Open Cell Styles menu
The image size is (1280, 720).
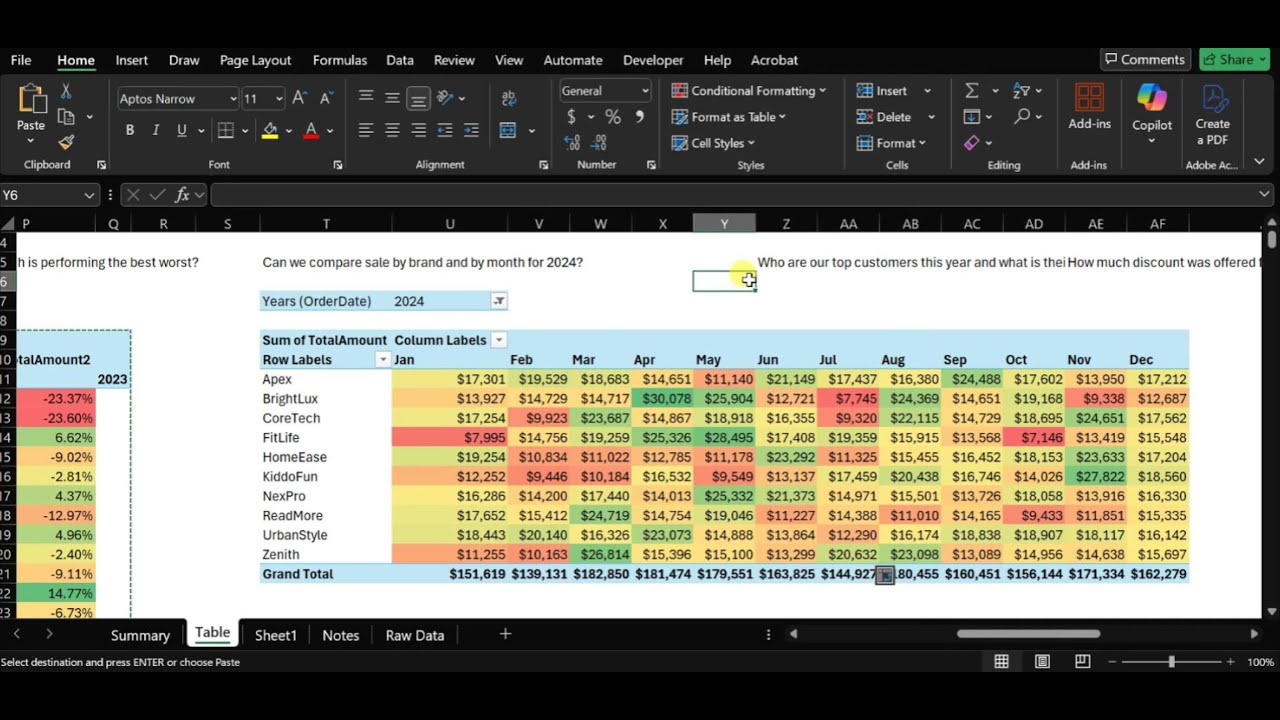click(714, 143)
